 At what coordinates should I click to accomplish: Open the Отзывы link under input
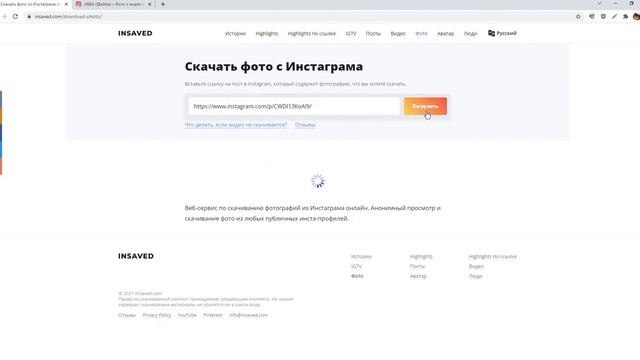305,124
